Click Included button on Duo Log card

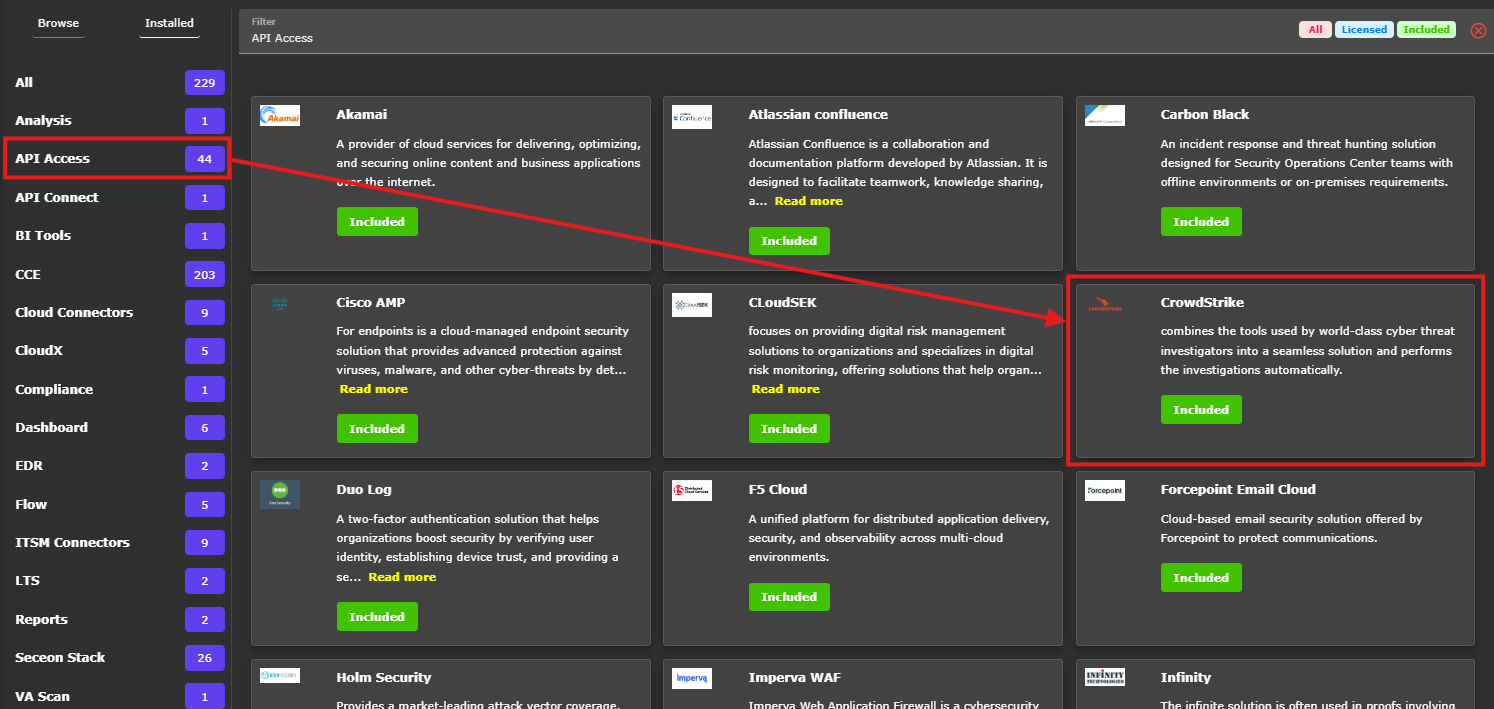(377, 617)
